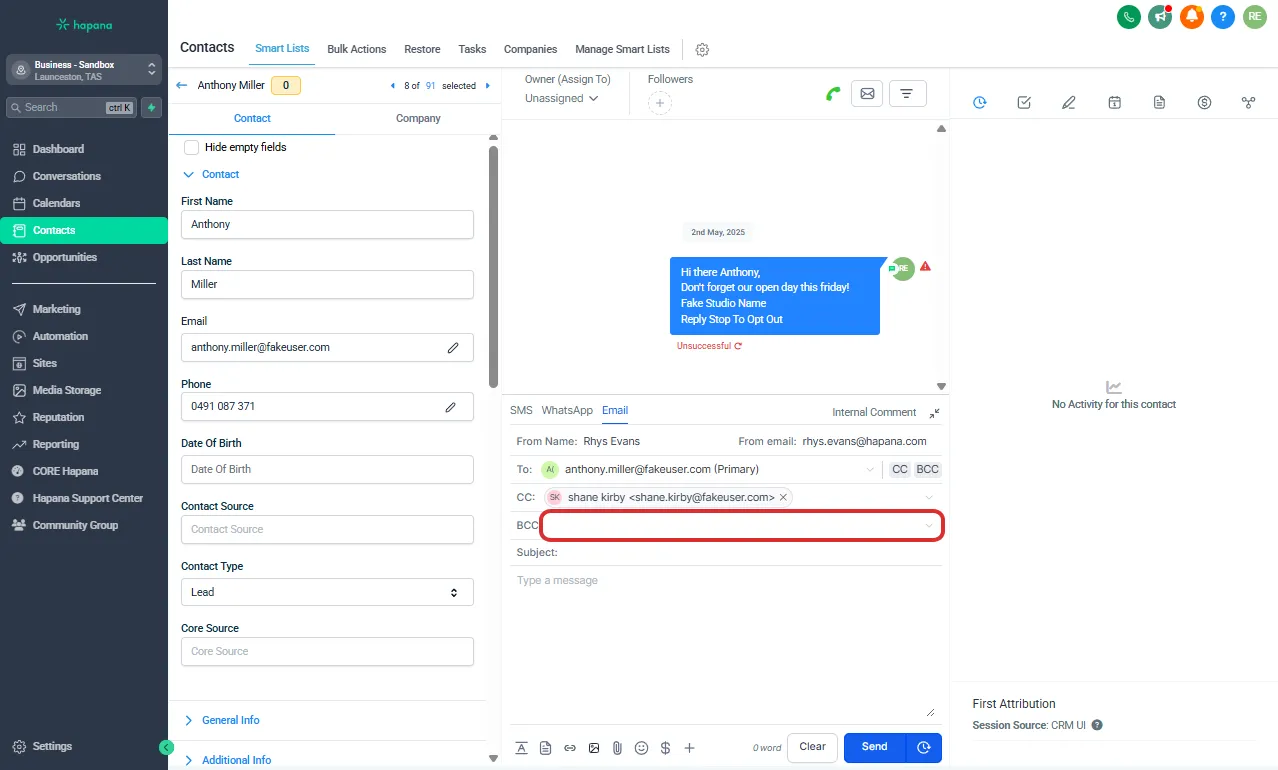1278x770 pixels.
Task: Toggle the CC field button
Action: coord(900,470)
